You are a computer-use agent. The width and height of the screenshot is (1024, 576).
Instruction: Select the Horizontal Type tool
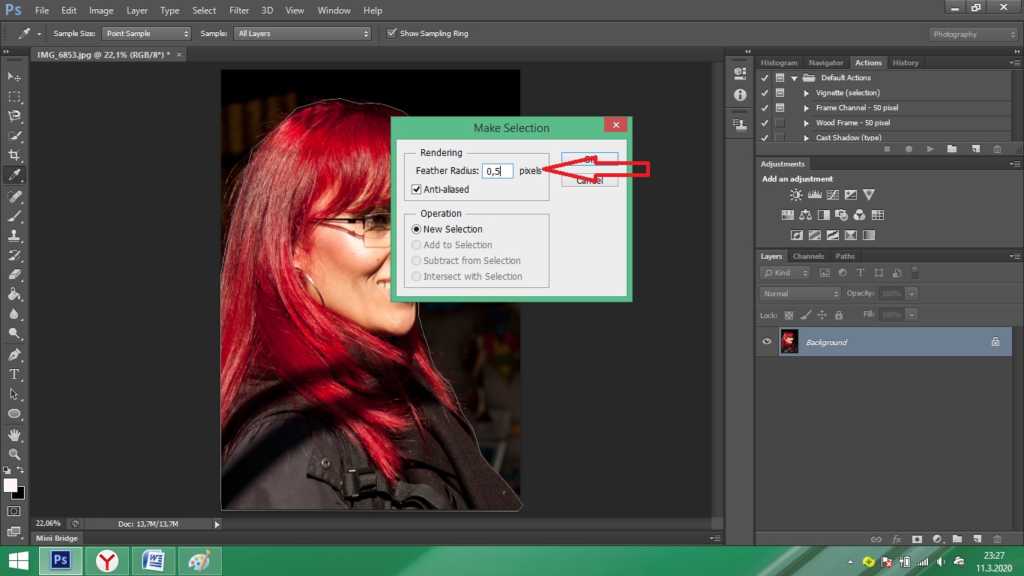point(14,374)
